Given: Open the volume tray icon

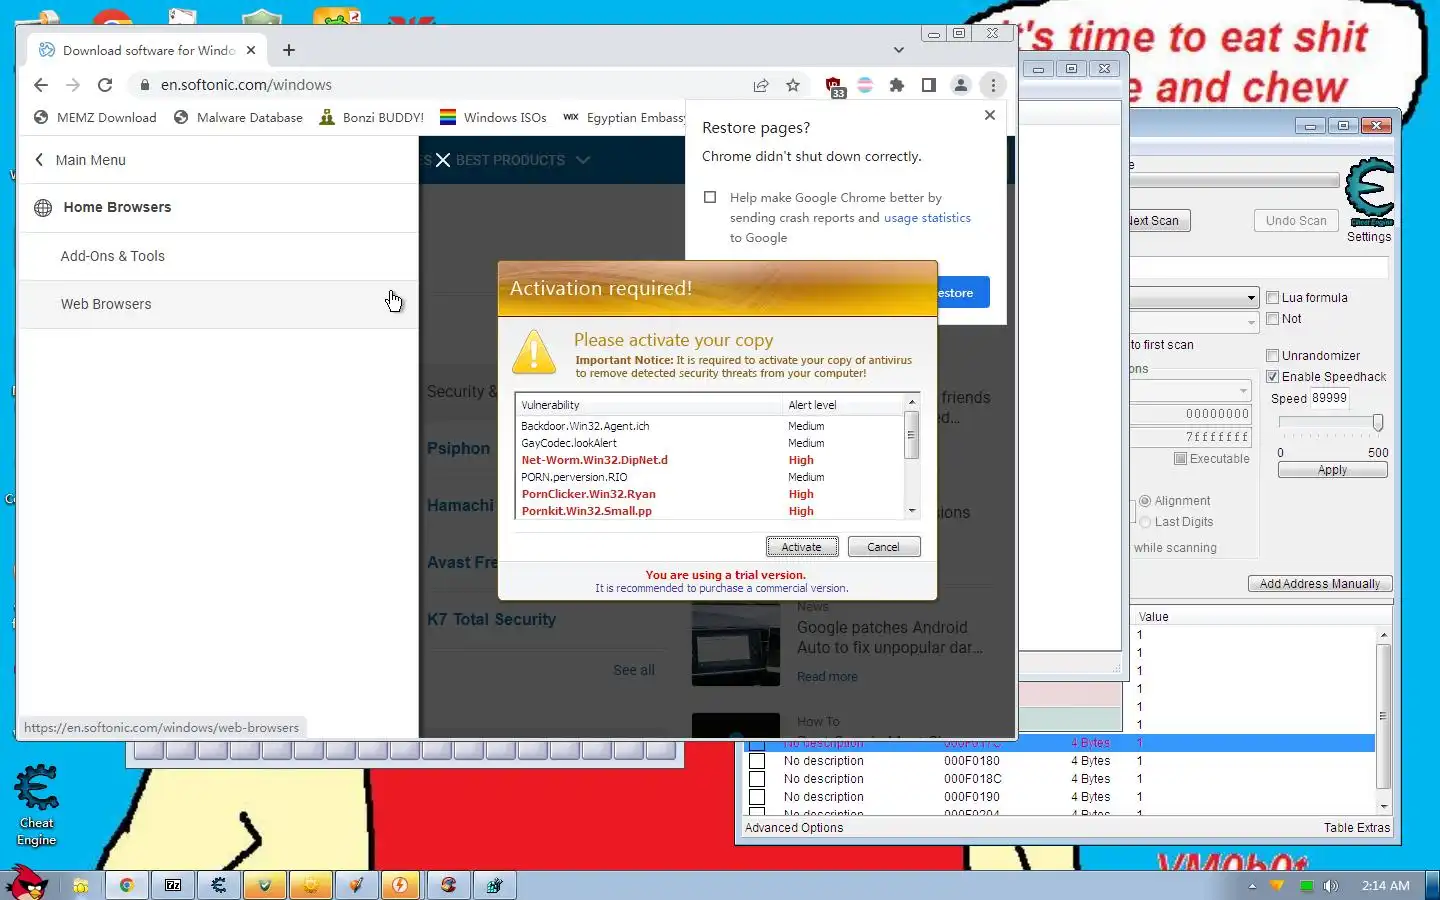Looking at the screenshot, I should click(x=1331, y=886).
